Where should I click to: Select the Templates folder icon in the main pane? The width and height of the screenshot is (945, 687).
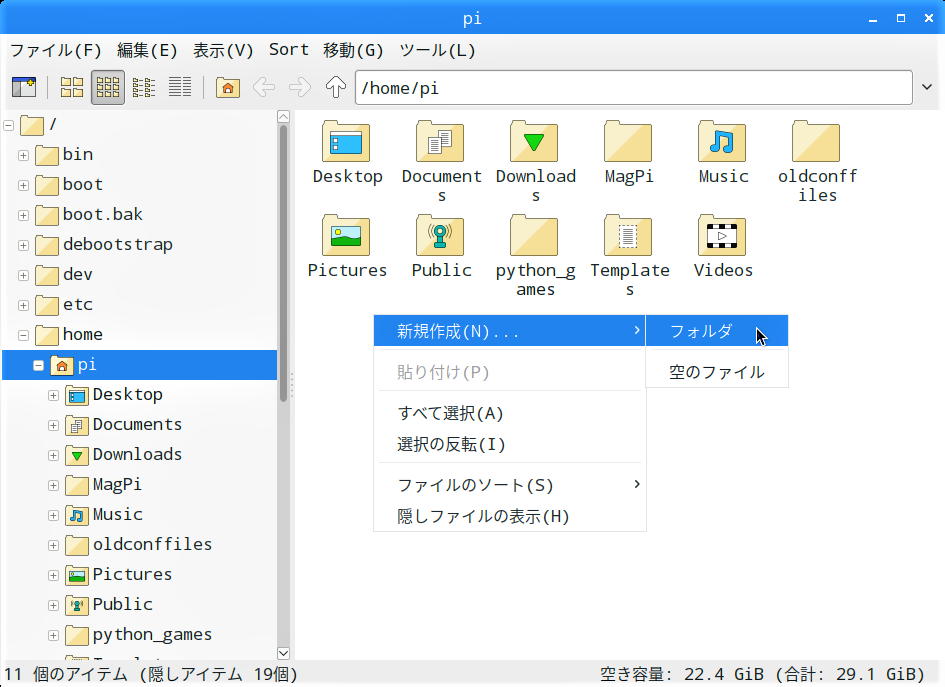pos(629,236)
